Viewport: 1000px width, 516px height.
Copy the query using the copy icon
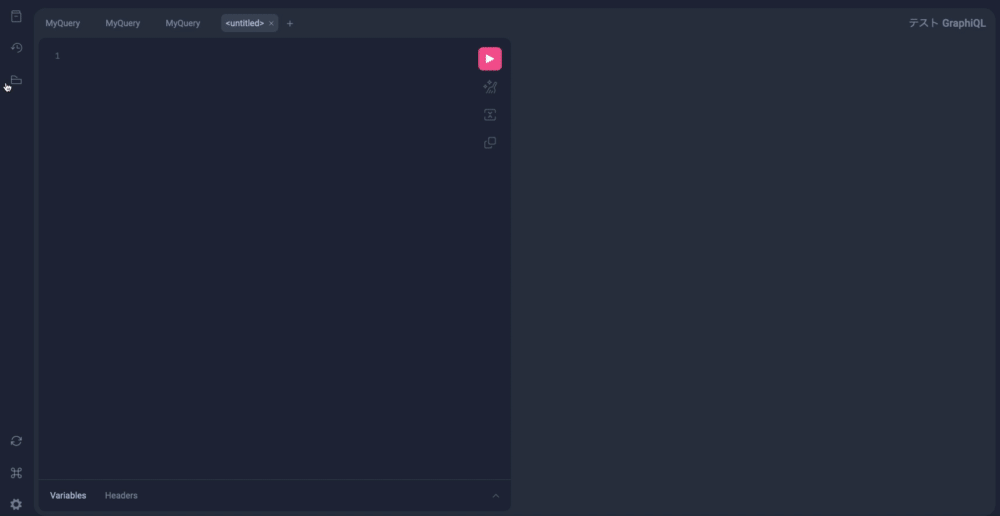[490, 143]
